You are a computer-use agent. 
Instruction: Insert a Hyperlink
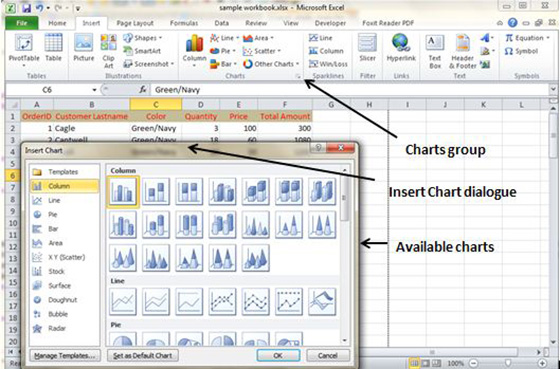[x=401, y=48]
